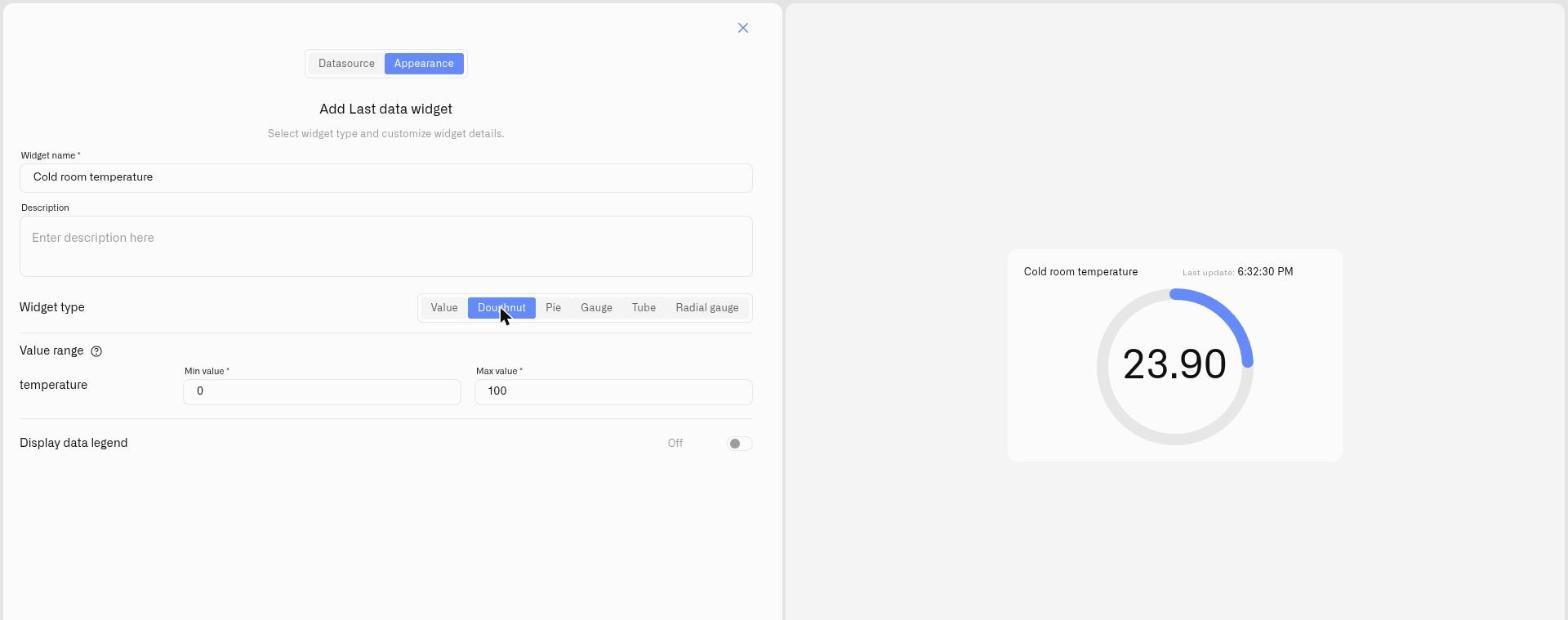Open the Value range help icon
Viewport: 1568px width, 620px height.
point(96,351)
